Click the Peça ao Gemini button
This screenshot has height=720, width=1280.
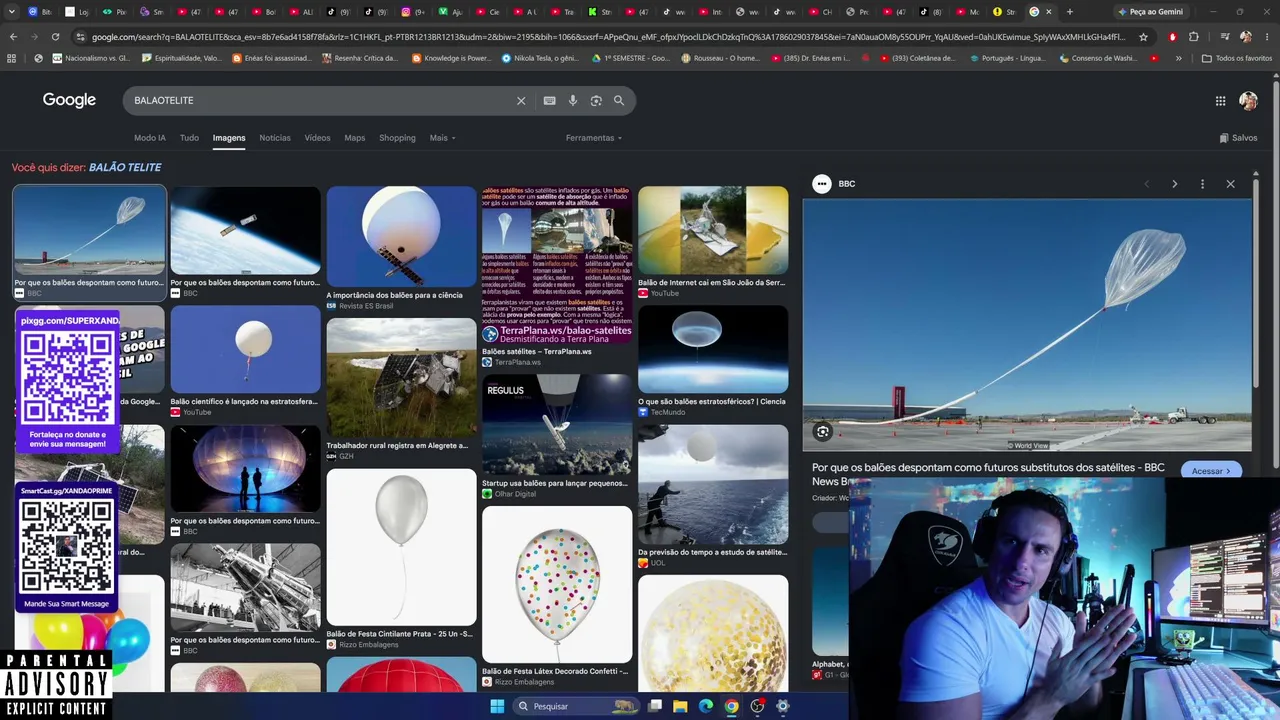click(1150, 12)
